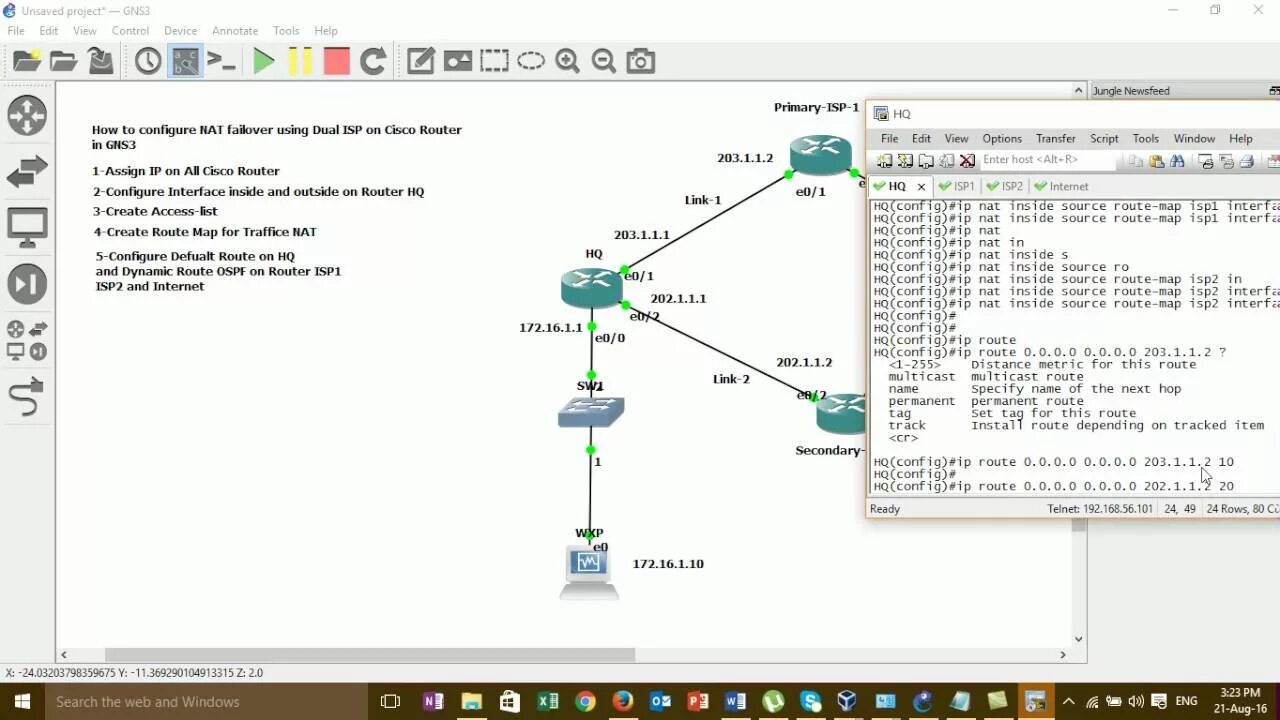The width and height of the screenshot is (1280, 720).
Task: Click SecureCRT Session Manager toolbar icon
Action: click(x=885, y=161)
